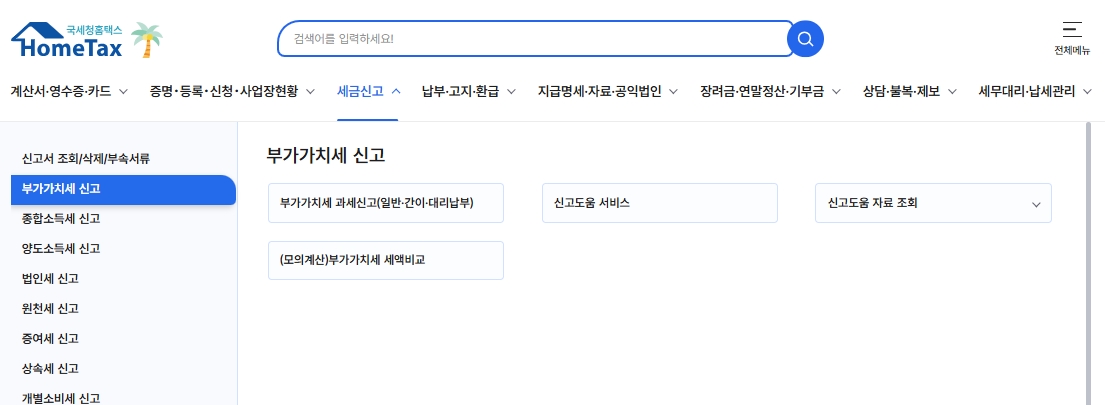The width and height of the screenshot is (1105, 405).
Task: Collapse the 세금신고 menu
Action: point(367,92)
